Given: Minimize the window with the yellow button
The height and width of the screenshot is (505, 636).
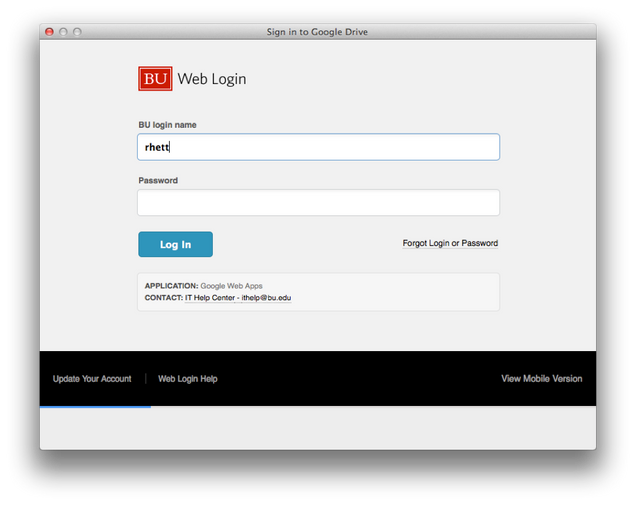Looking at the screenshot, I should (63, 32).
